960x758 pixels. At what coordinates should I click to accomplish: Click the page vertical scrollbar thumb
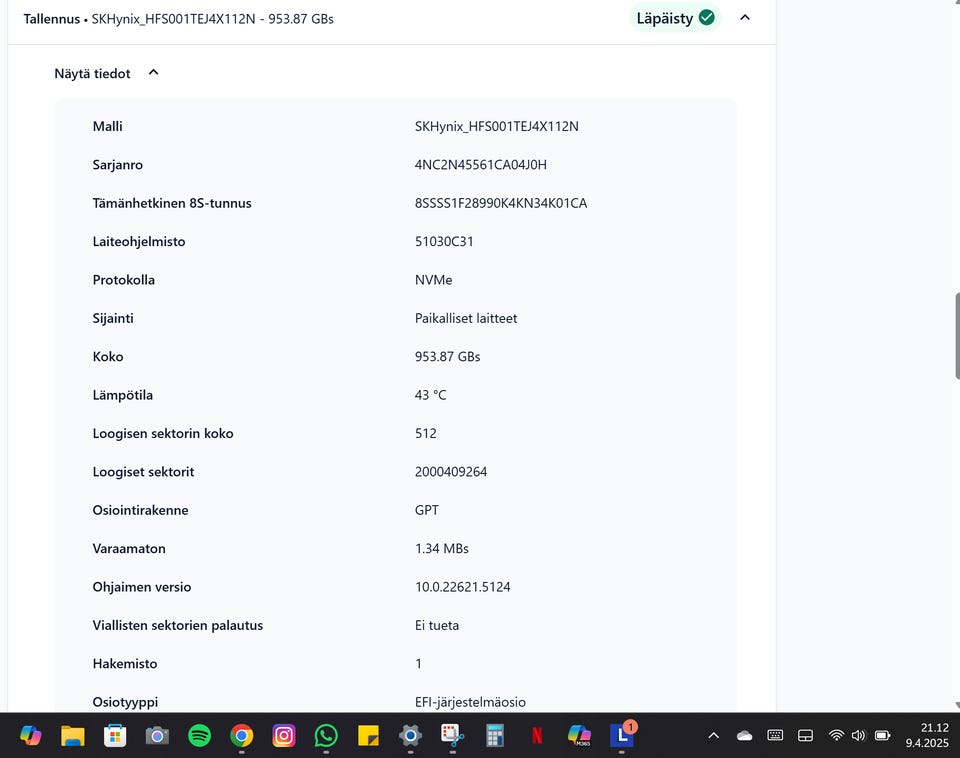click(x=957, y=336)
